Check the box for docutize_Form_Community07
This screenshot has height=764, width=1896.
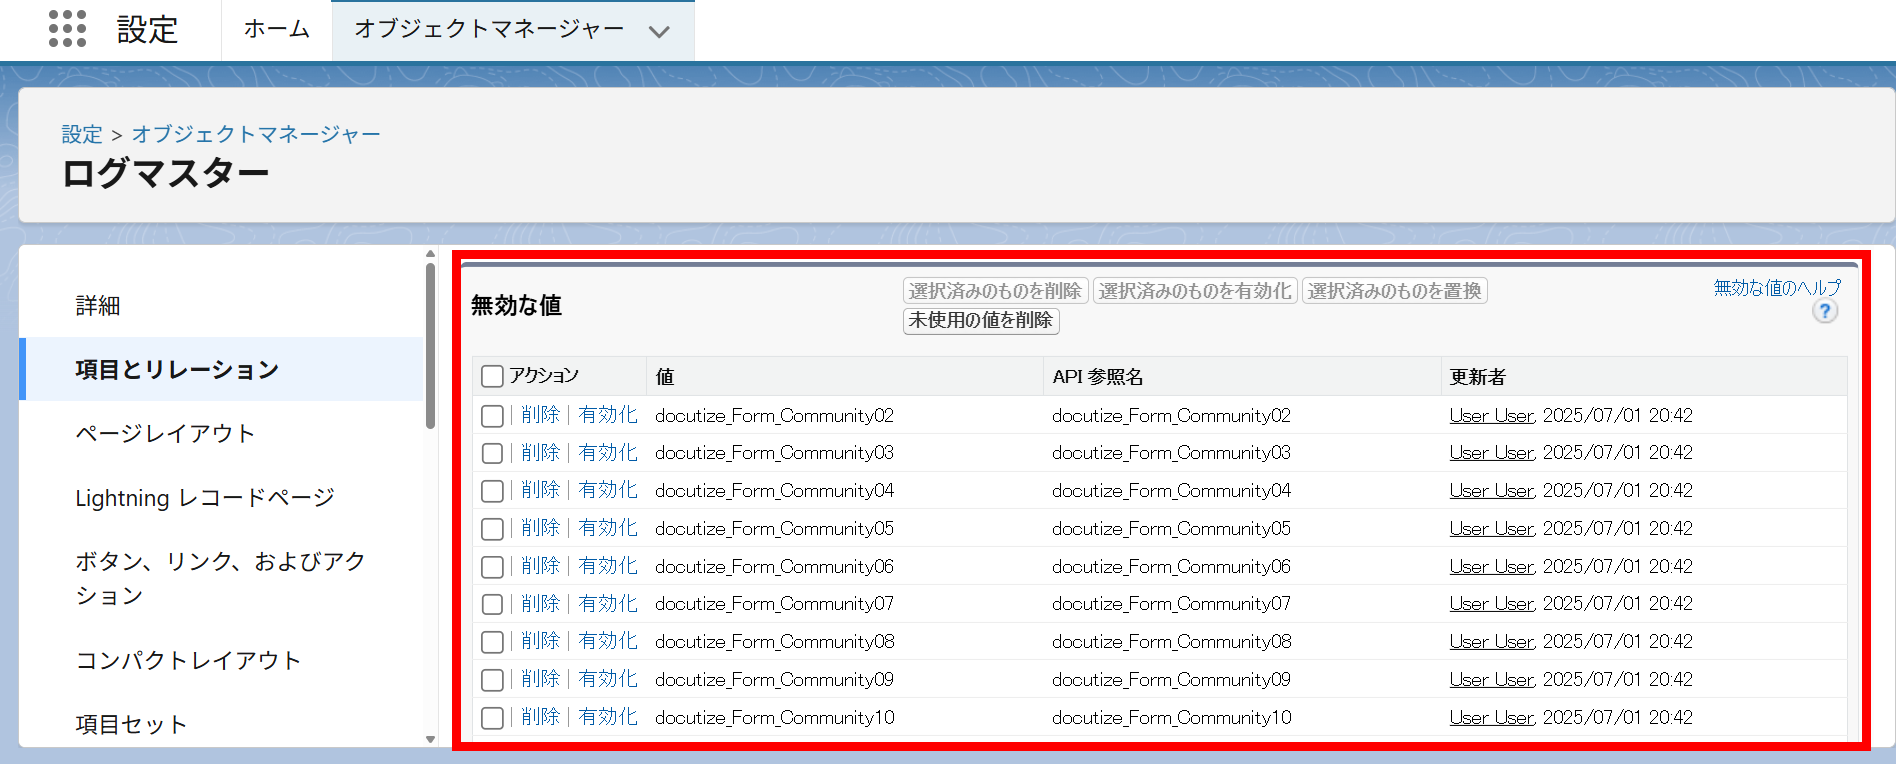click(492, 604)
